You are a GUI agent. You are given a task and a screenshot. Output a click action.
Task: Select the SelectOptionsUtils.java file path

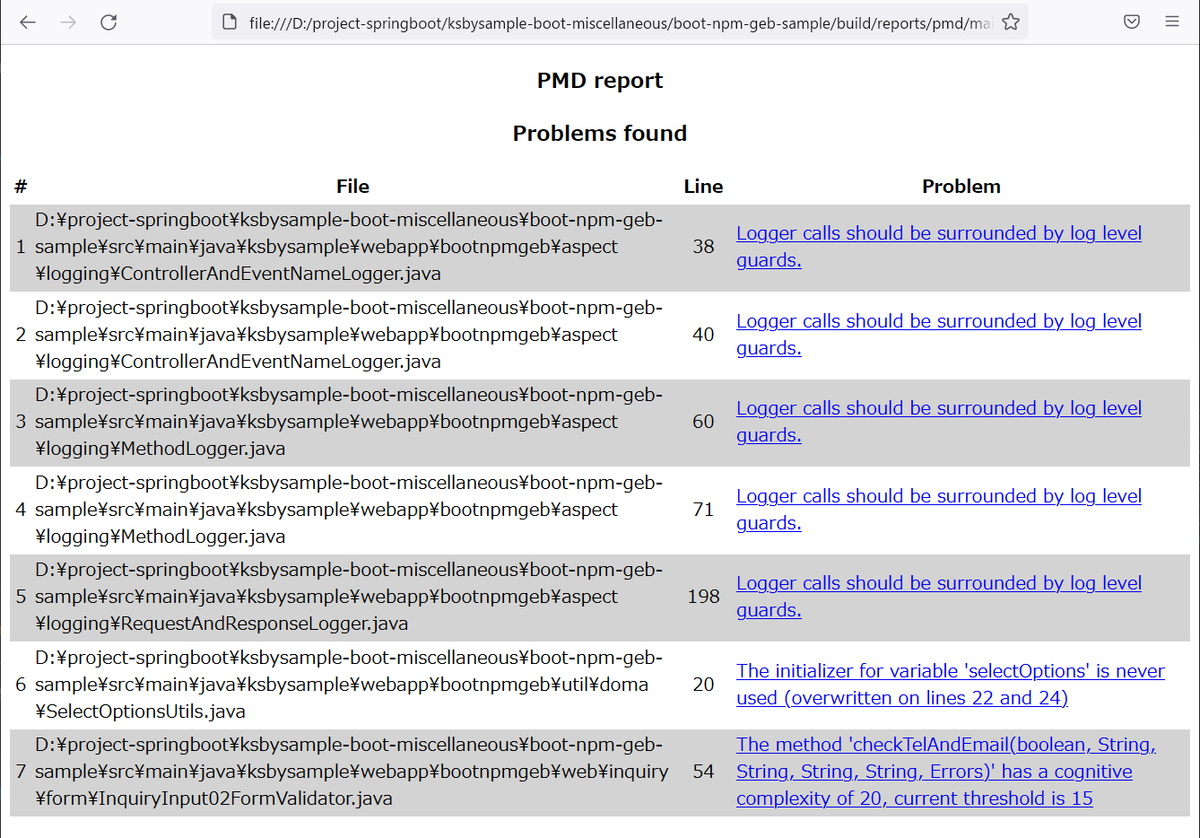349,684
